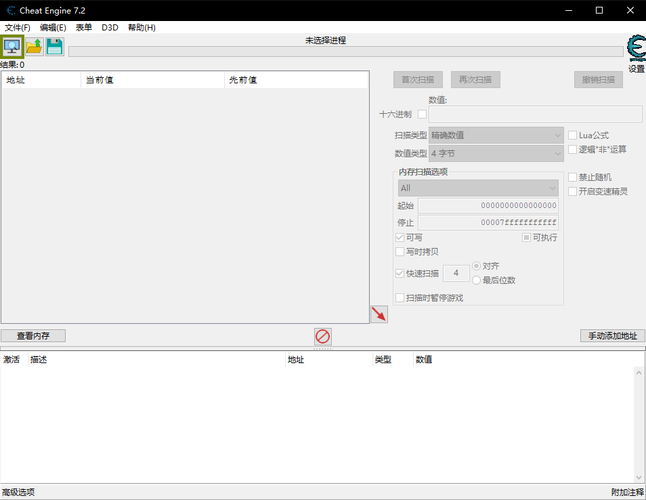Open the D3D menu
Screen dimensions: 646x500
click(110, 28)
